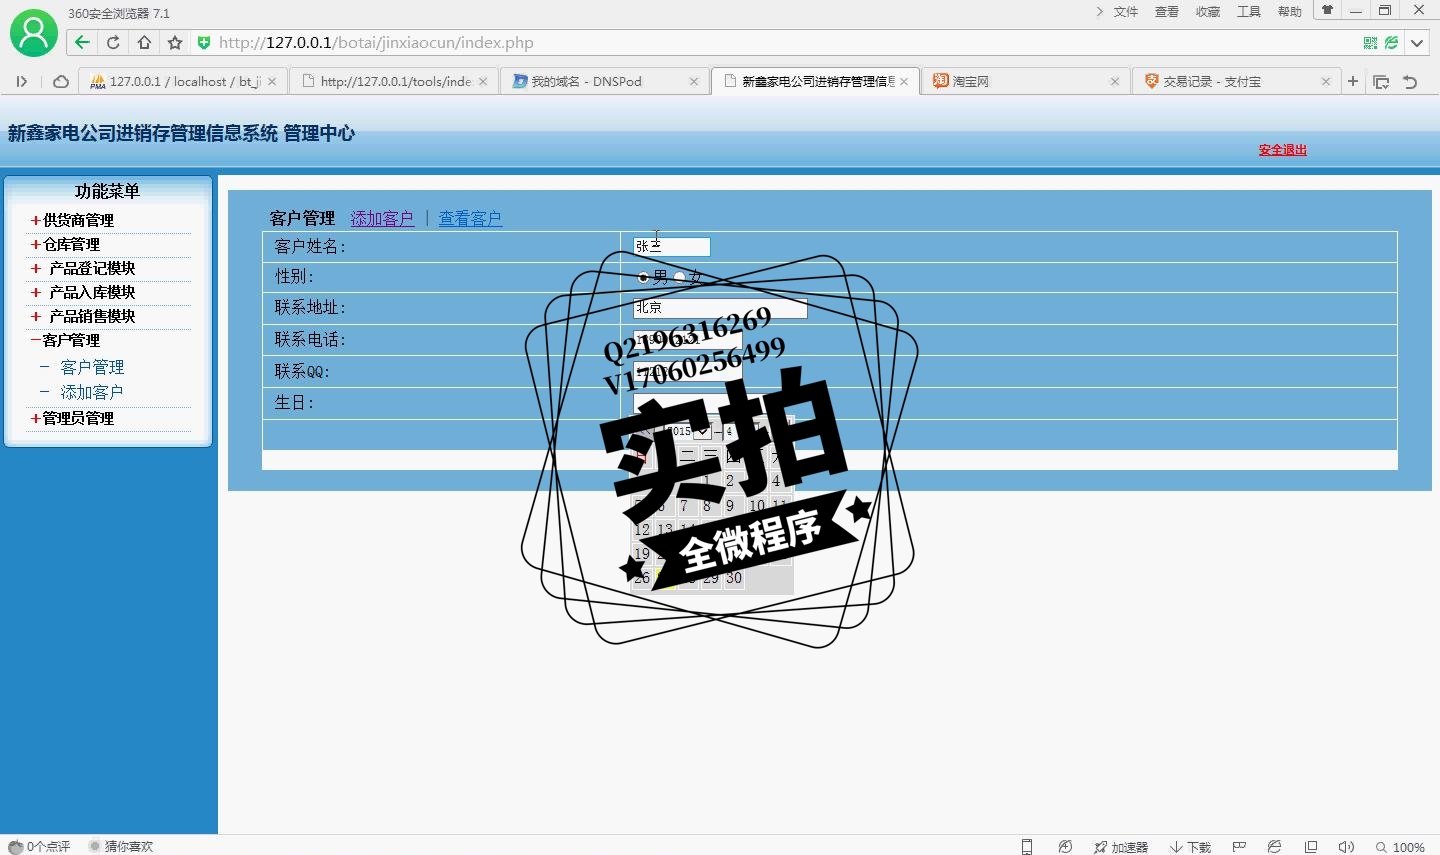This screenshot has height=855, width=1440.
Task: Pick day 30 in the calendar
Action: (734, 578)
